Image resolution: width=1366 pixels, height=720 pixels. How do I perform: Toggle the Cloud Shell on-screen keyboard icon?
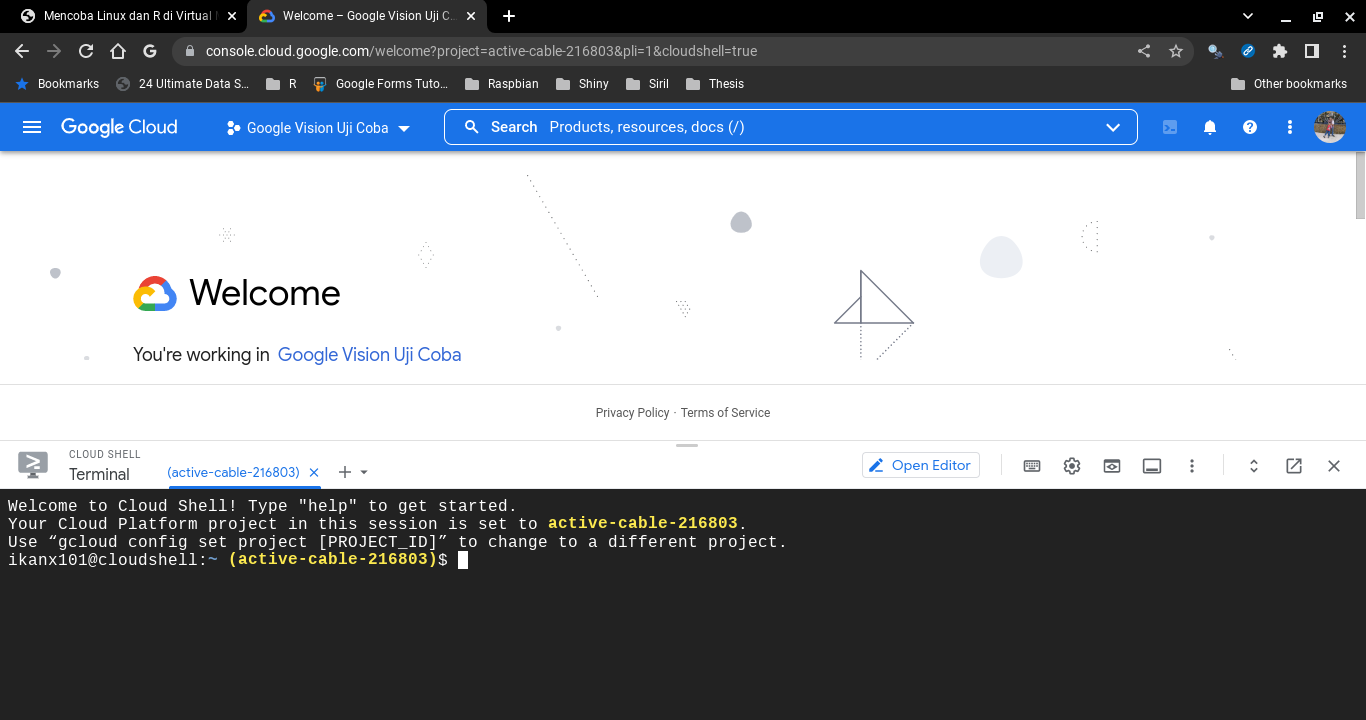point(1032,466)
